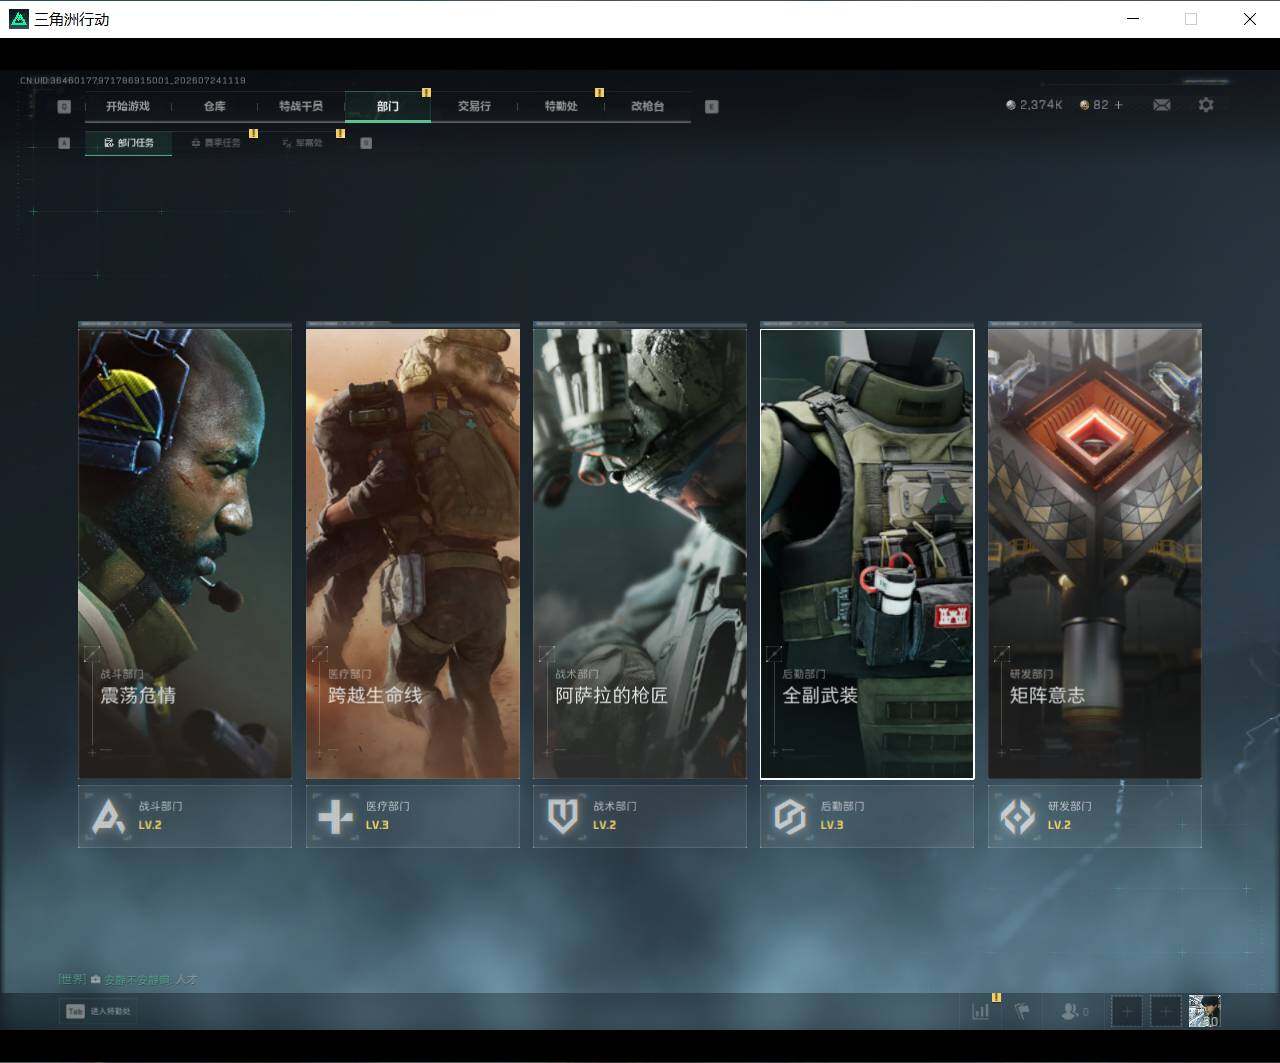Screen dimensions: 1280x1063
Task: Click the 后勤部门 hexagon emblem icon
Action: click(x=790, y=817)
